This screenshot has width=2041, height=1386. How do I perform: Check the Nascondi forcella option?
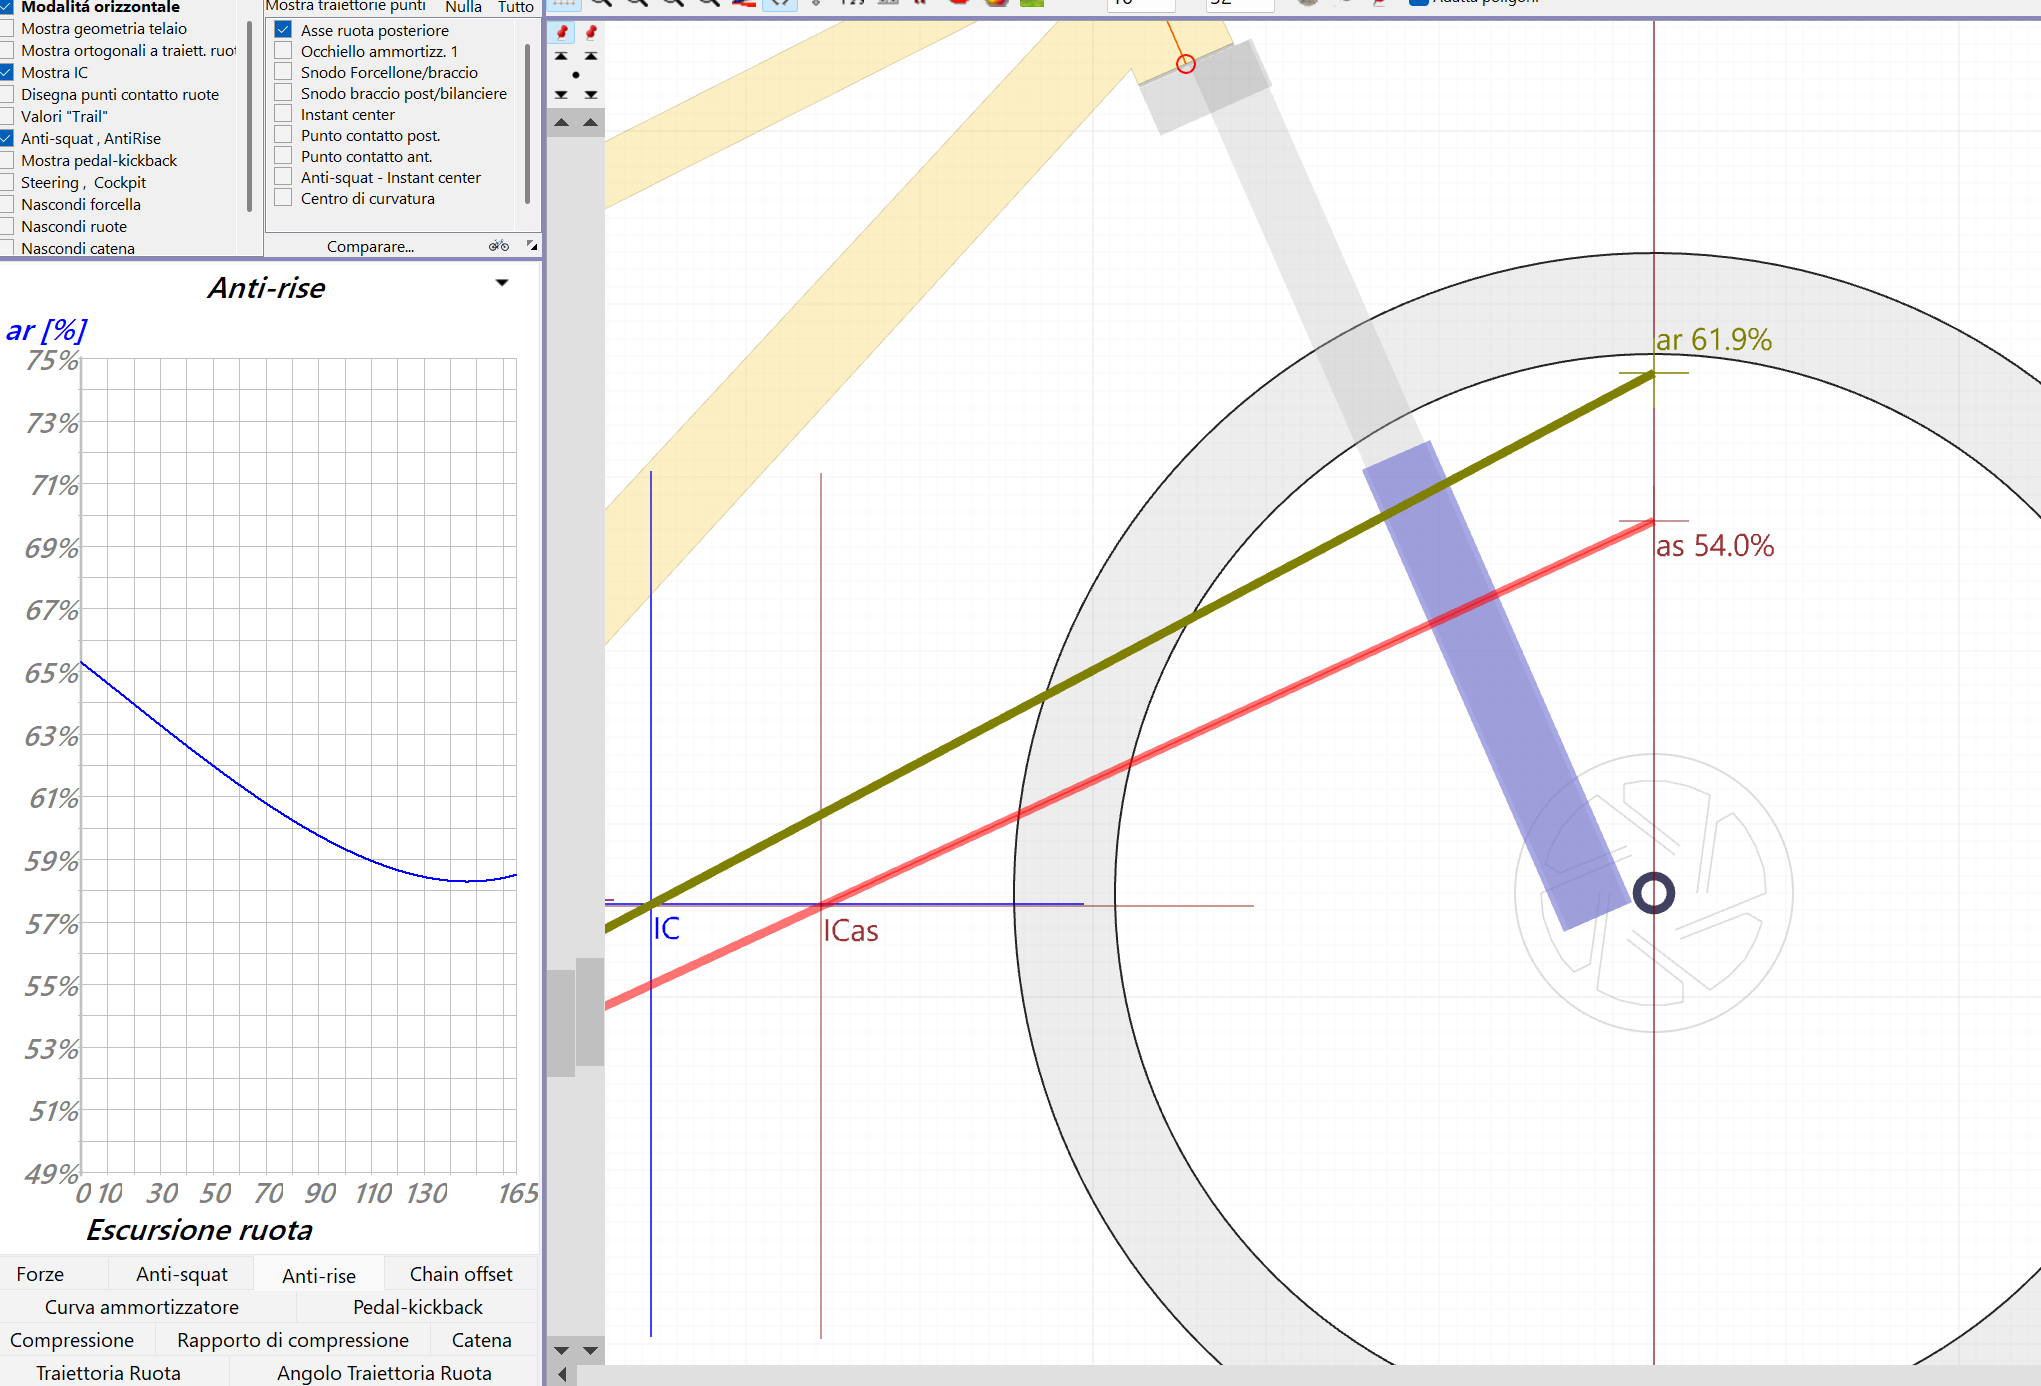point(7,205)
